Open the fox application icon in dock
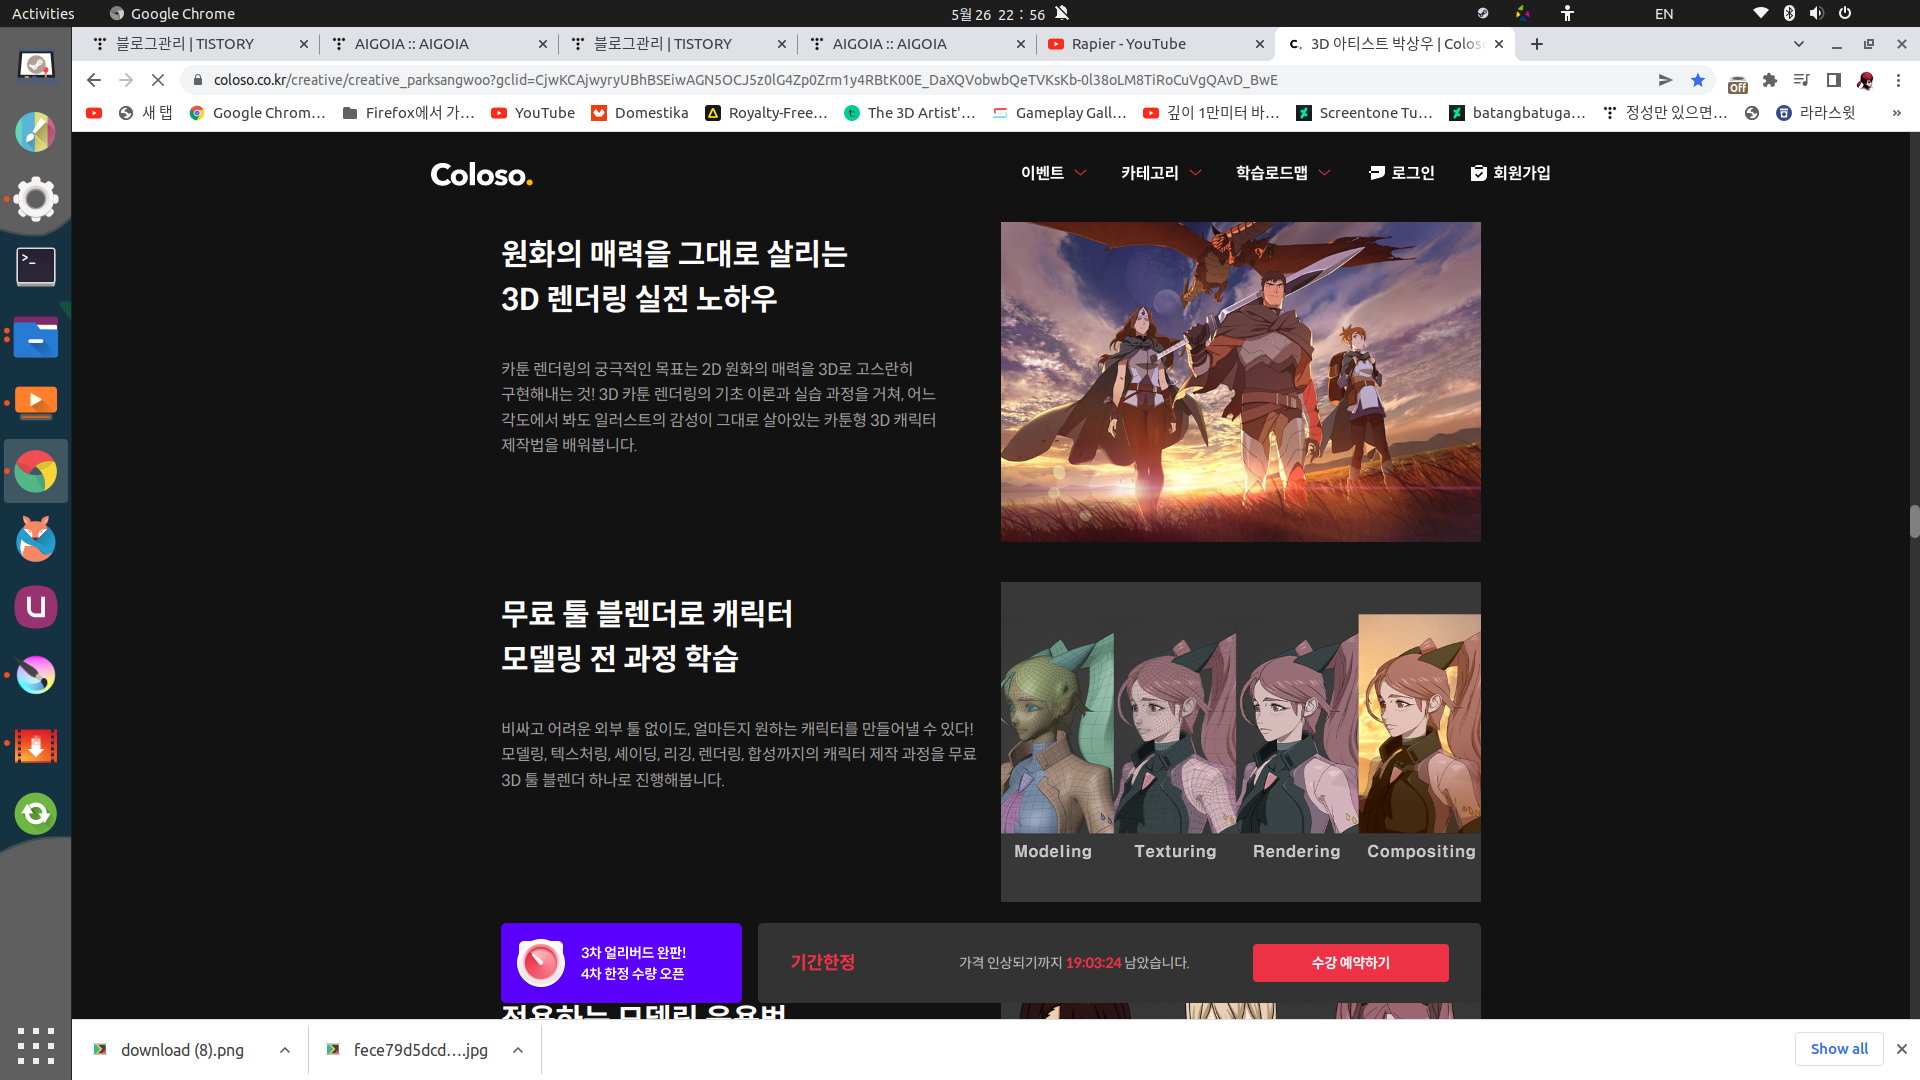 [36, 539]
